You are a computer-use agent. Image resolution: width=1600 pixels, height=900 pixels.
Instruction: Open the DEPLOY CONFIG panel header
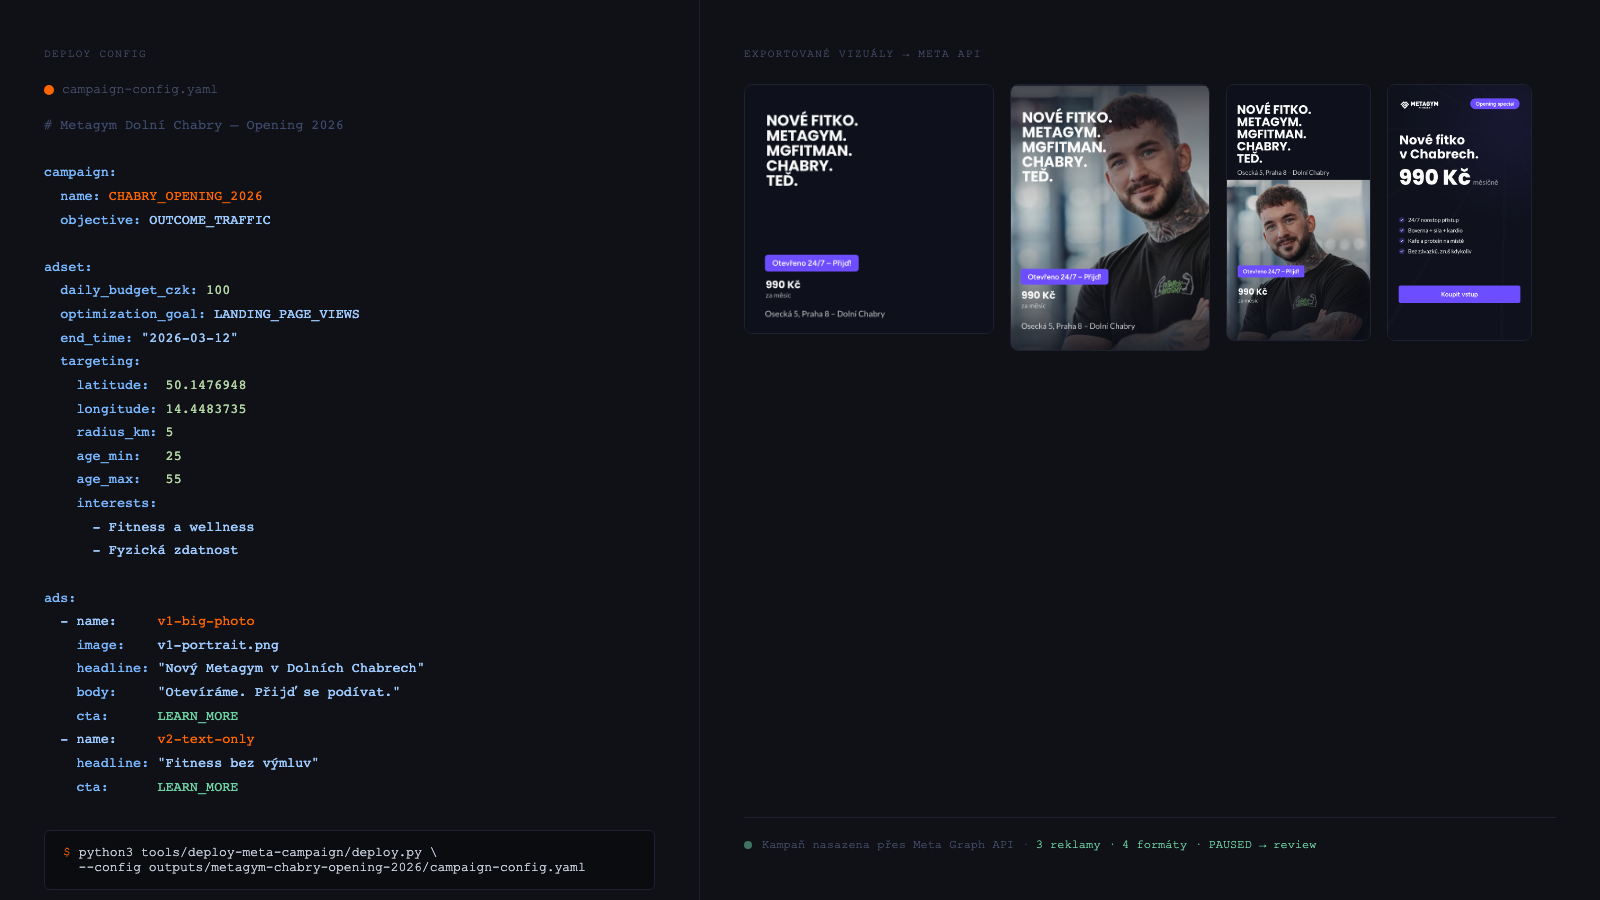[95, 53]
